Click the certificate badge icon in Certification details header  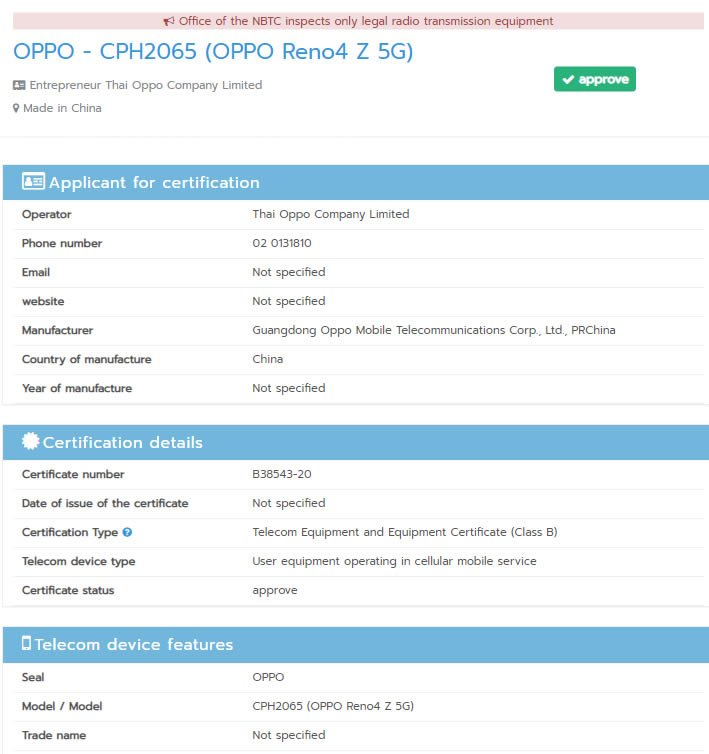coord(30,442)
